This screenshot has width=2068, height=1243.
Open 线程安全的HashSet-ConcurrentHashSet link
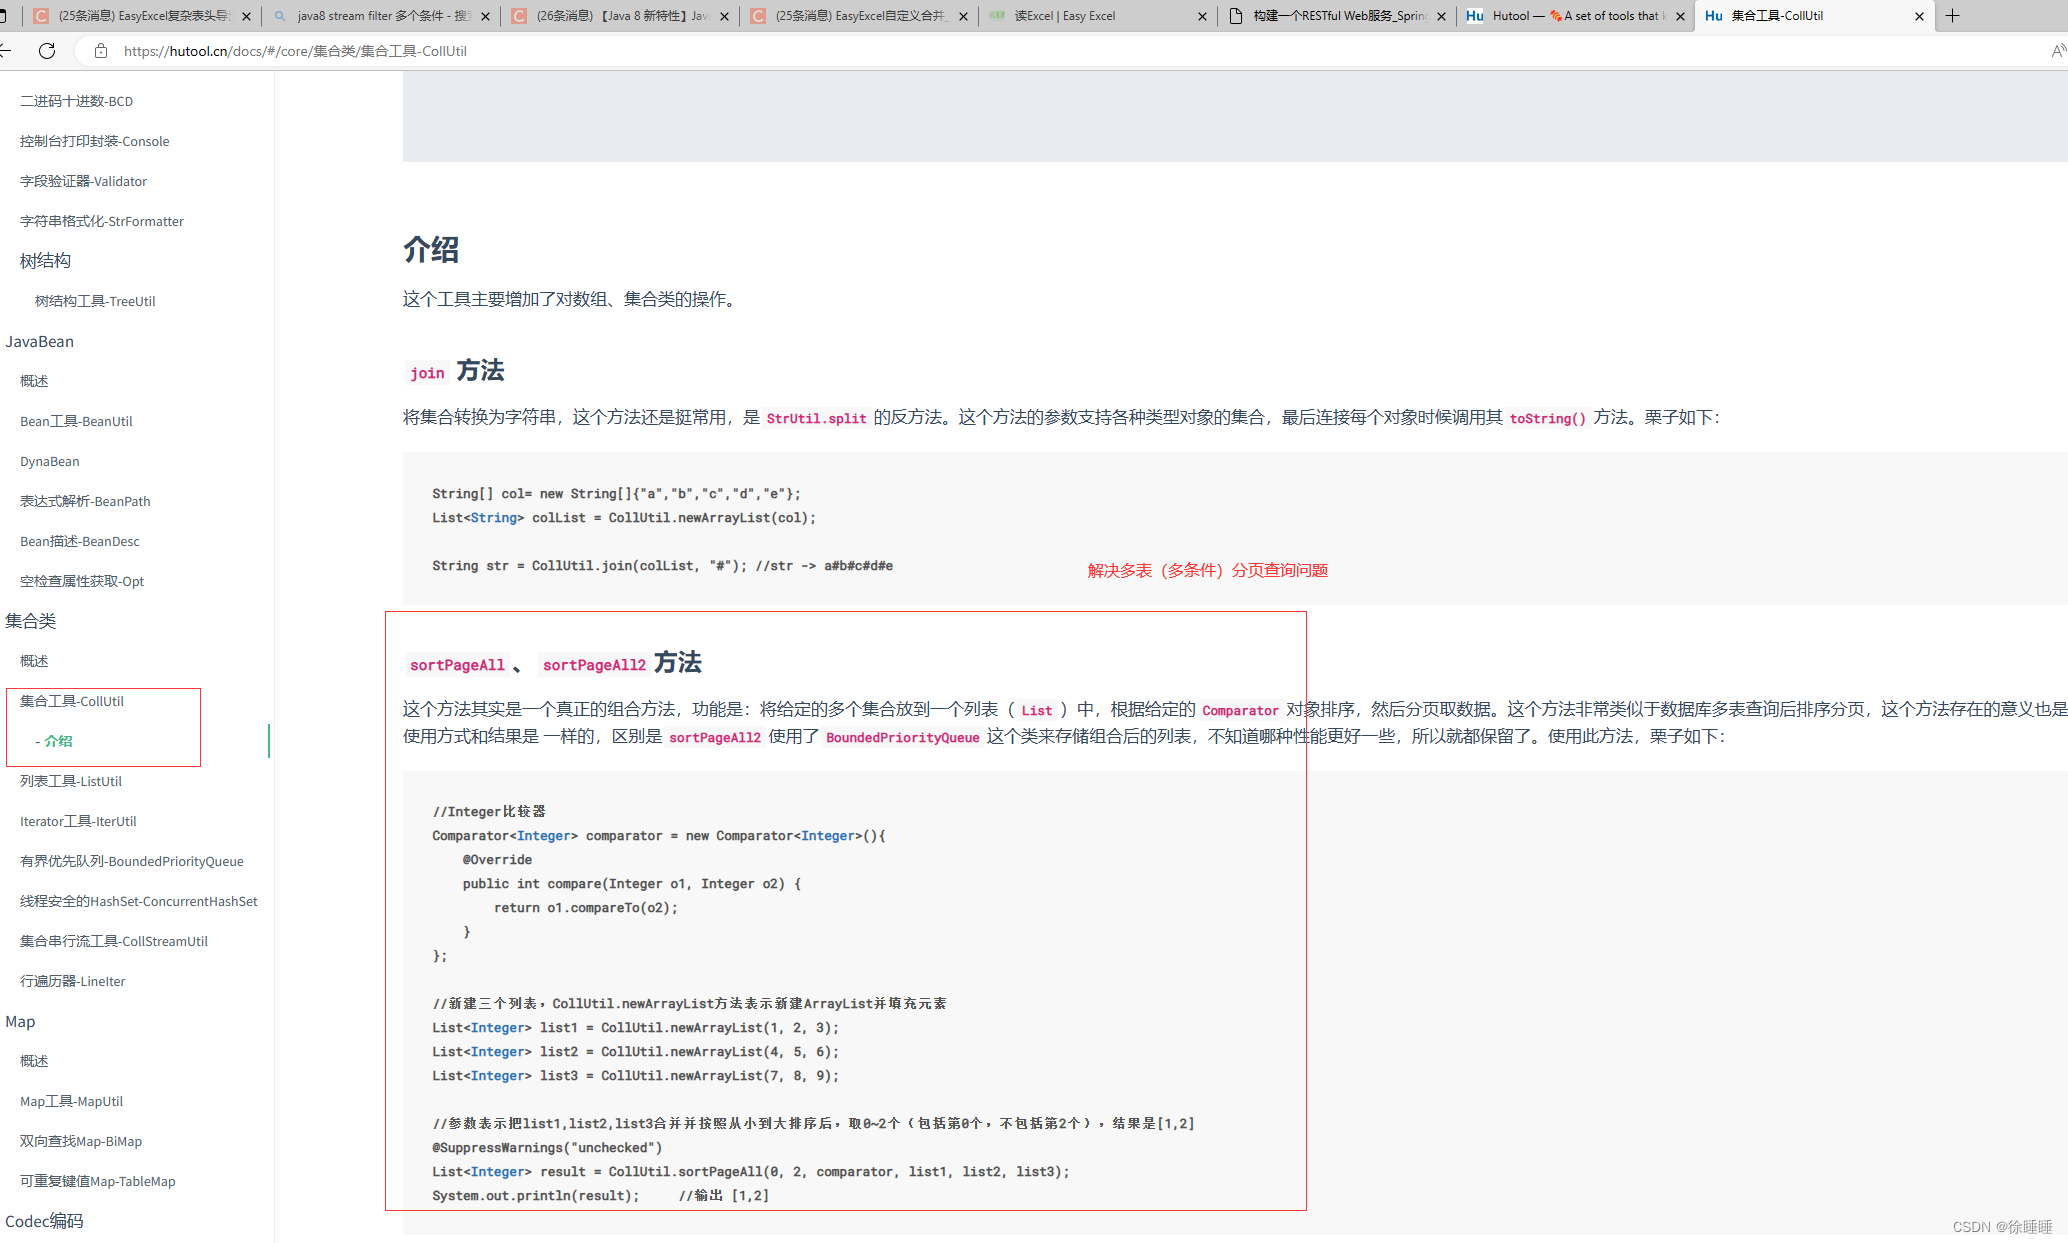click(139, 901)
